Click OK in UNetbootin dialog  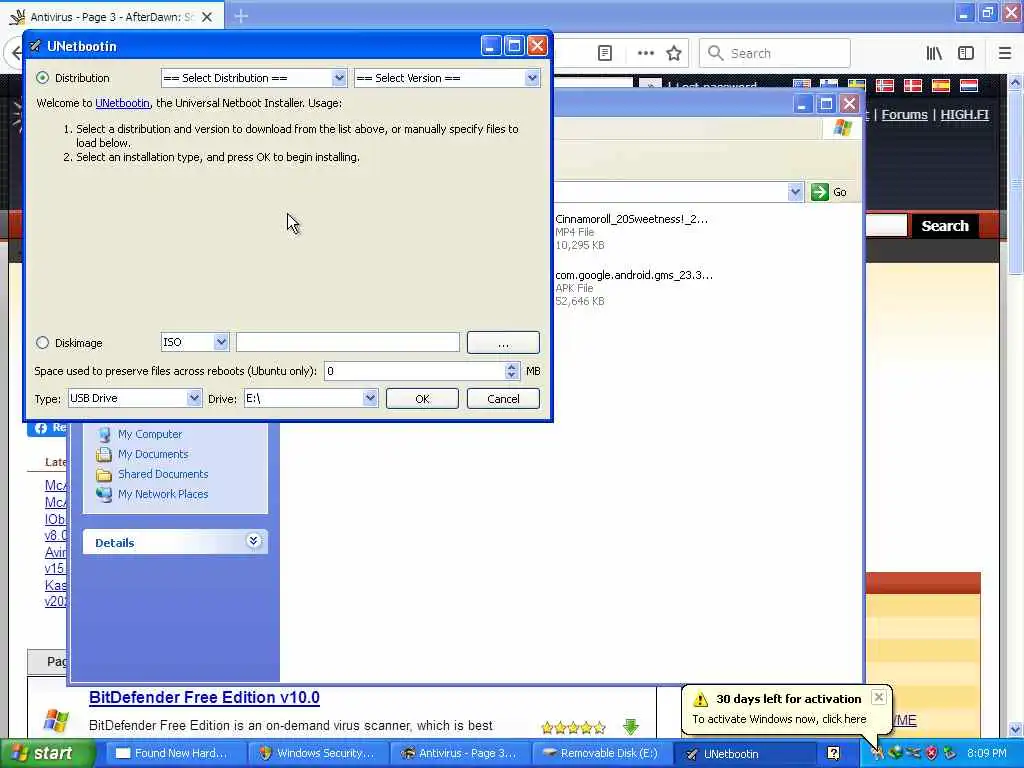tap(422, 398)
